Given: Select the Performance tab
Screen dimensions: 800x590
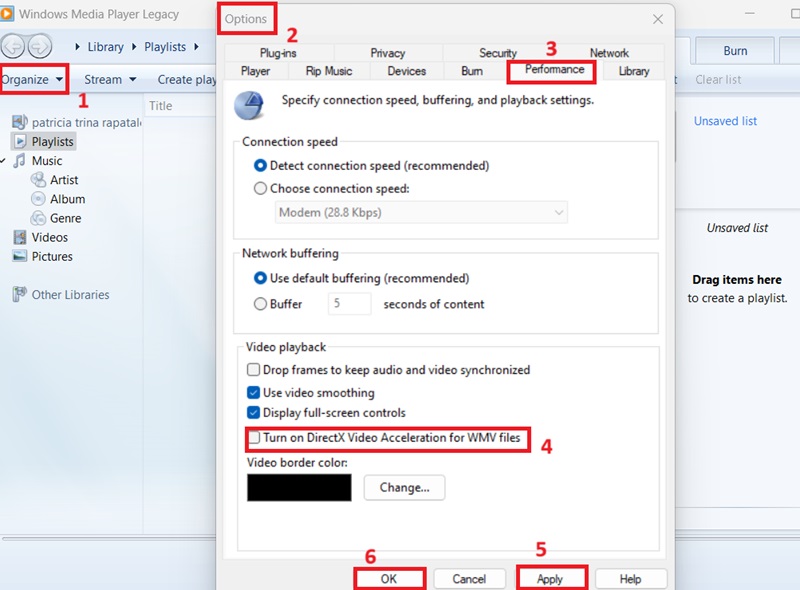Looking at the screenshot, I should point(555,69).
